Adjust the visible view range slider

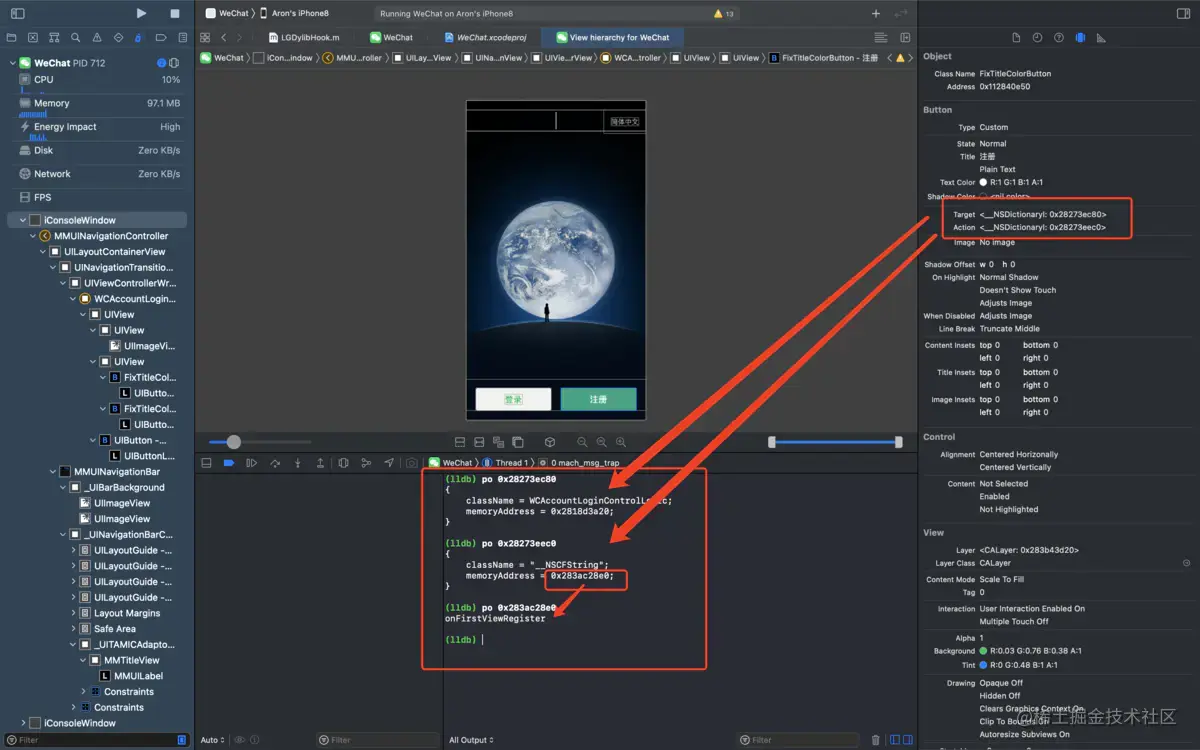[835, 442]
